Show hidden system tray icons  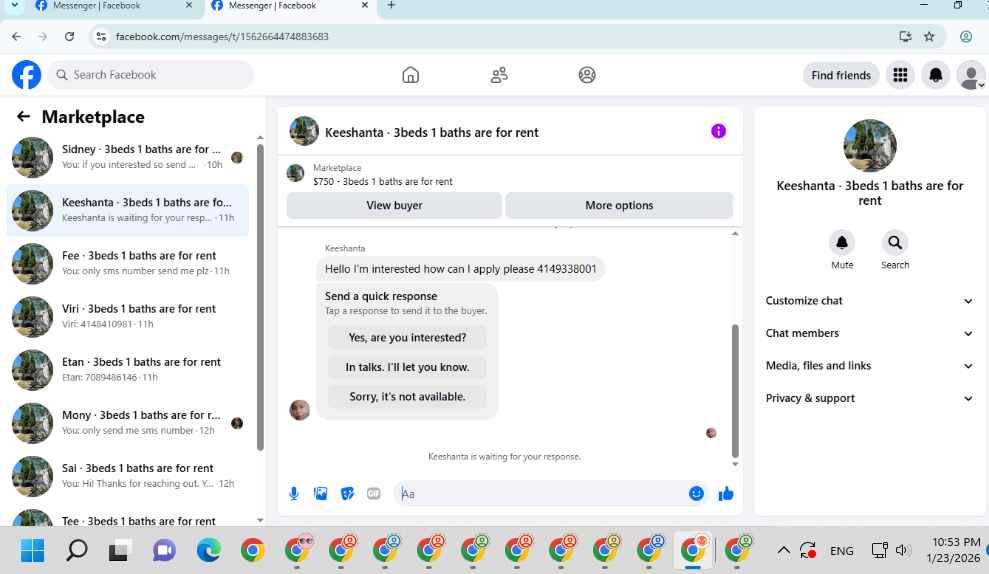tap(783, 551)
